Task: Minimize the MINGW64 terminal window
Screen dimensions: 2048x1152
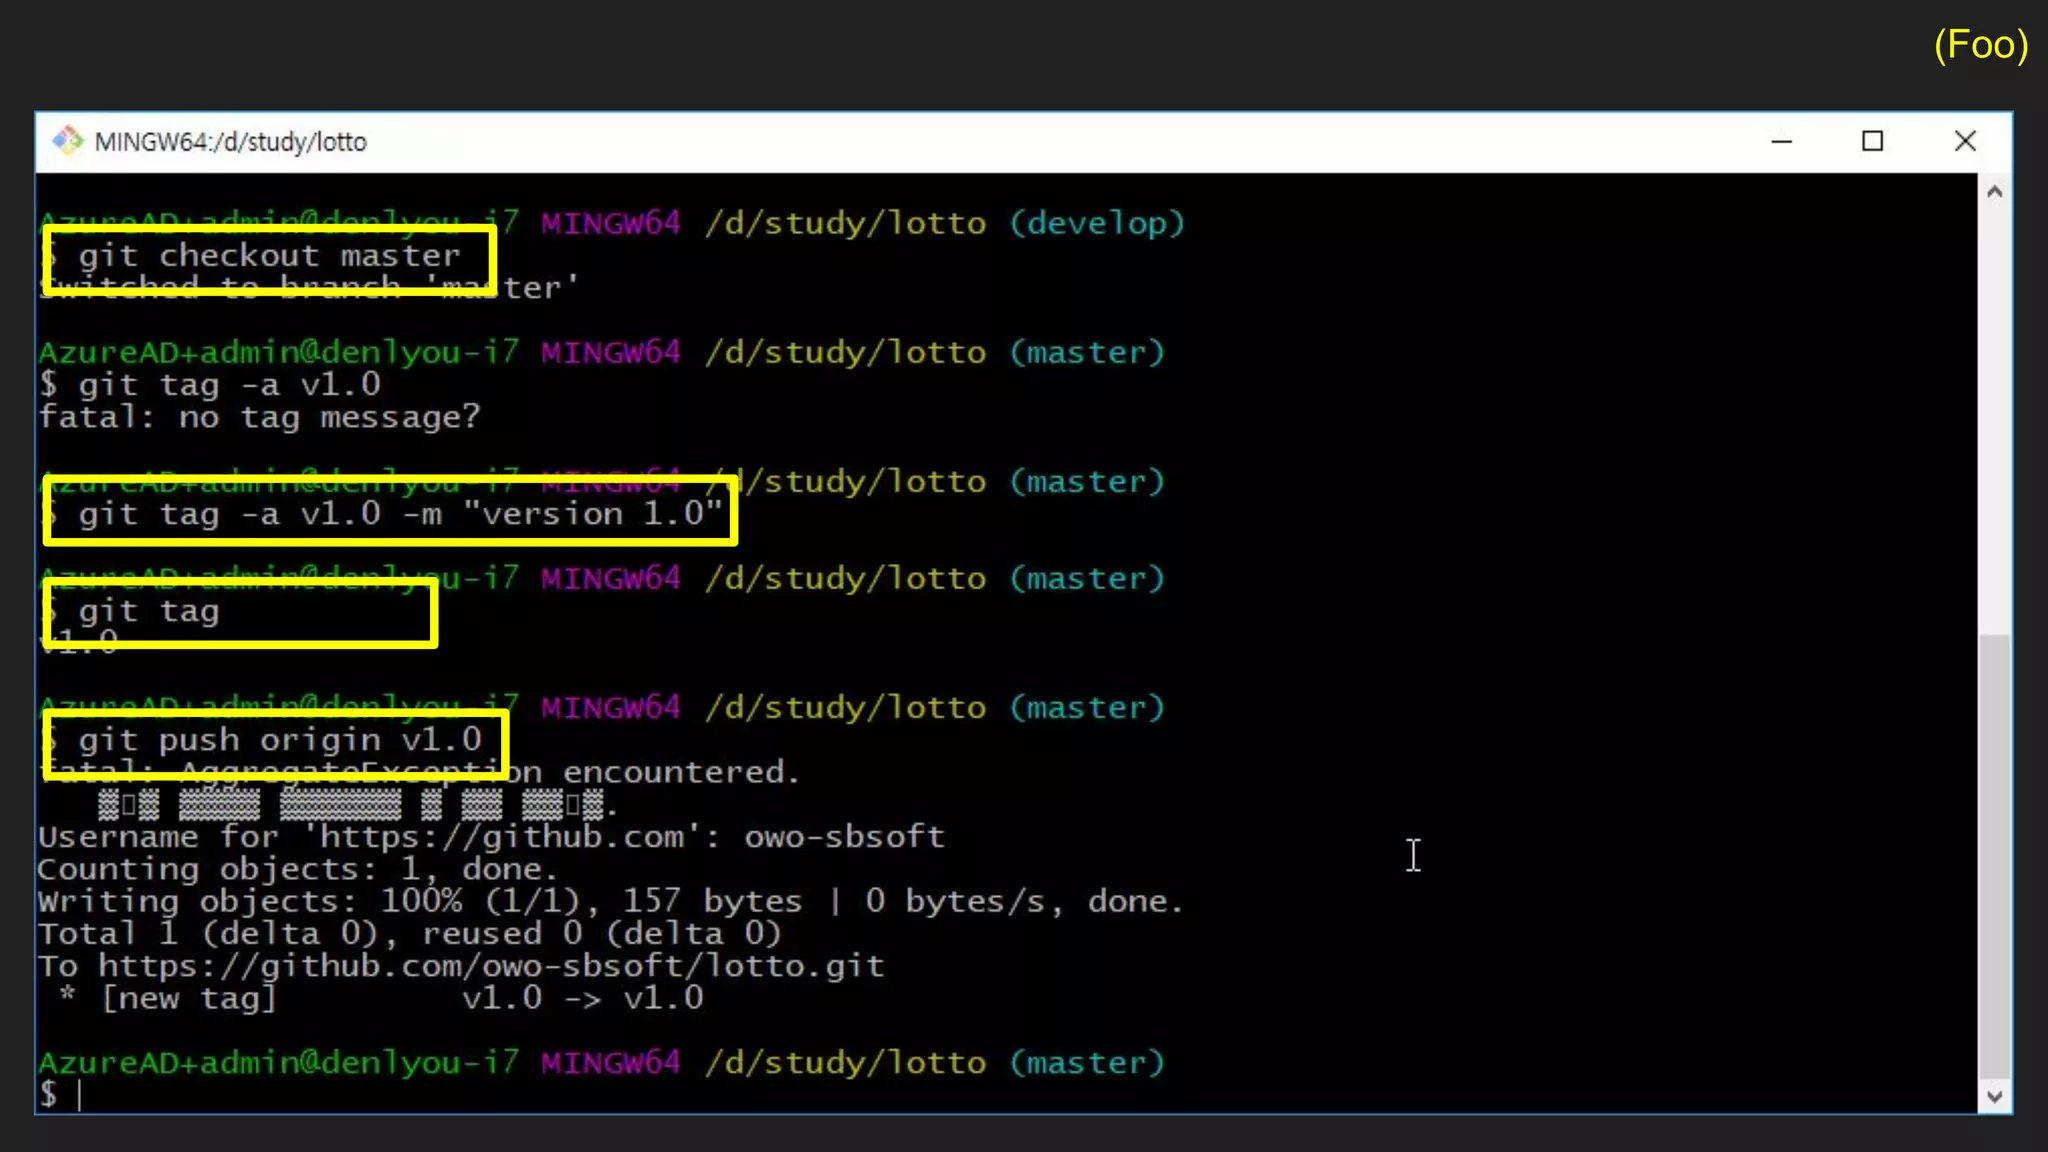Action: coord(1781,141)
